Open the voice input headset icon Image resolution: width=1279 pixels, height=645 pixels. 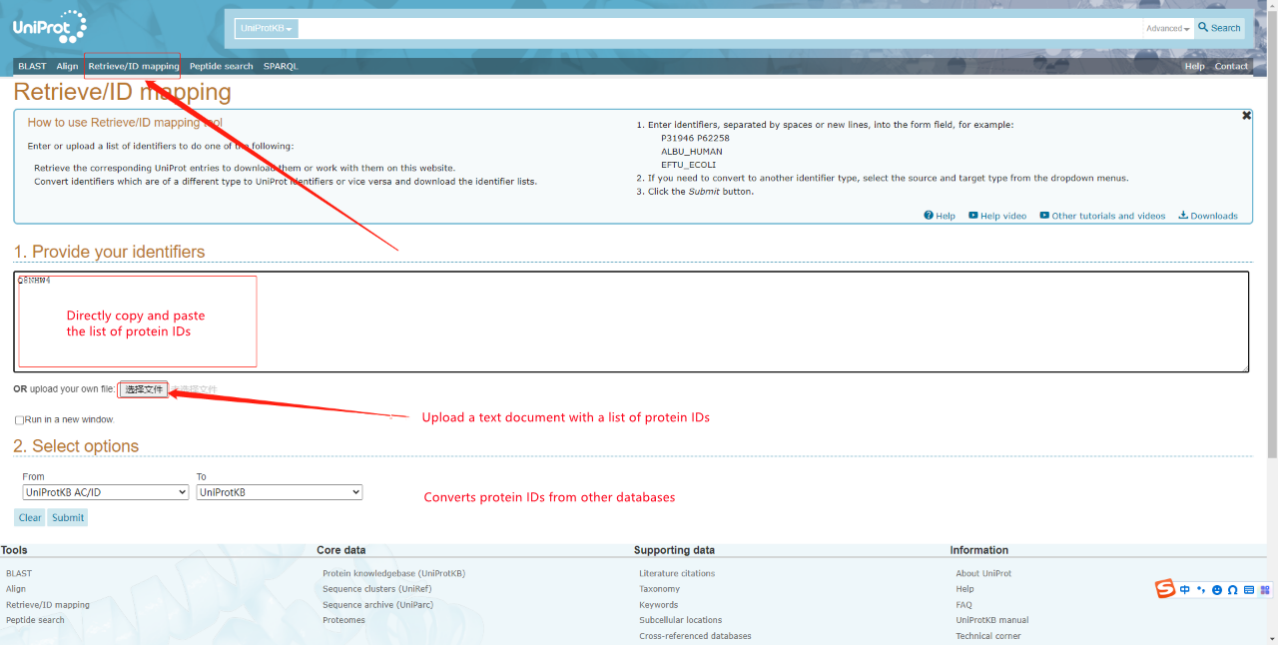tap(1233, 590)
